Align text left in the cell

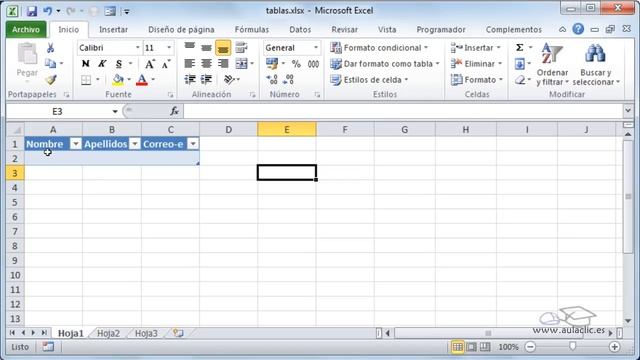coord(189,64)
